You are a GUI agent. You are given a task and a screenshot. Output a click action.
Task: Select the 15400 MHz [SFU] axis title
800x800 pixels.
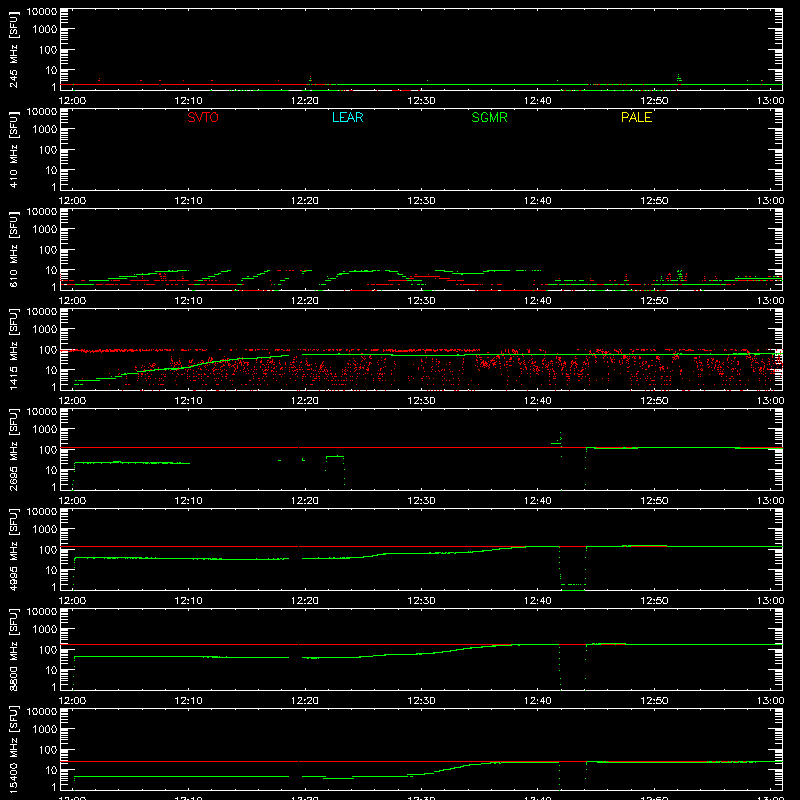coord(14,750)
